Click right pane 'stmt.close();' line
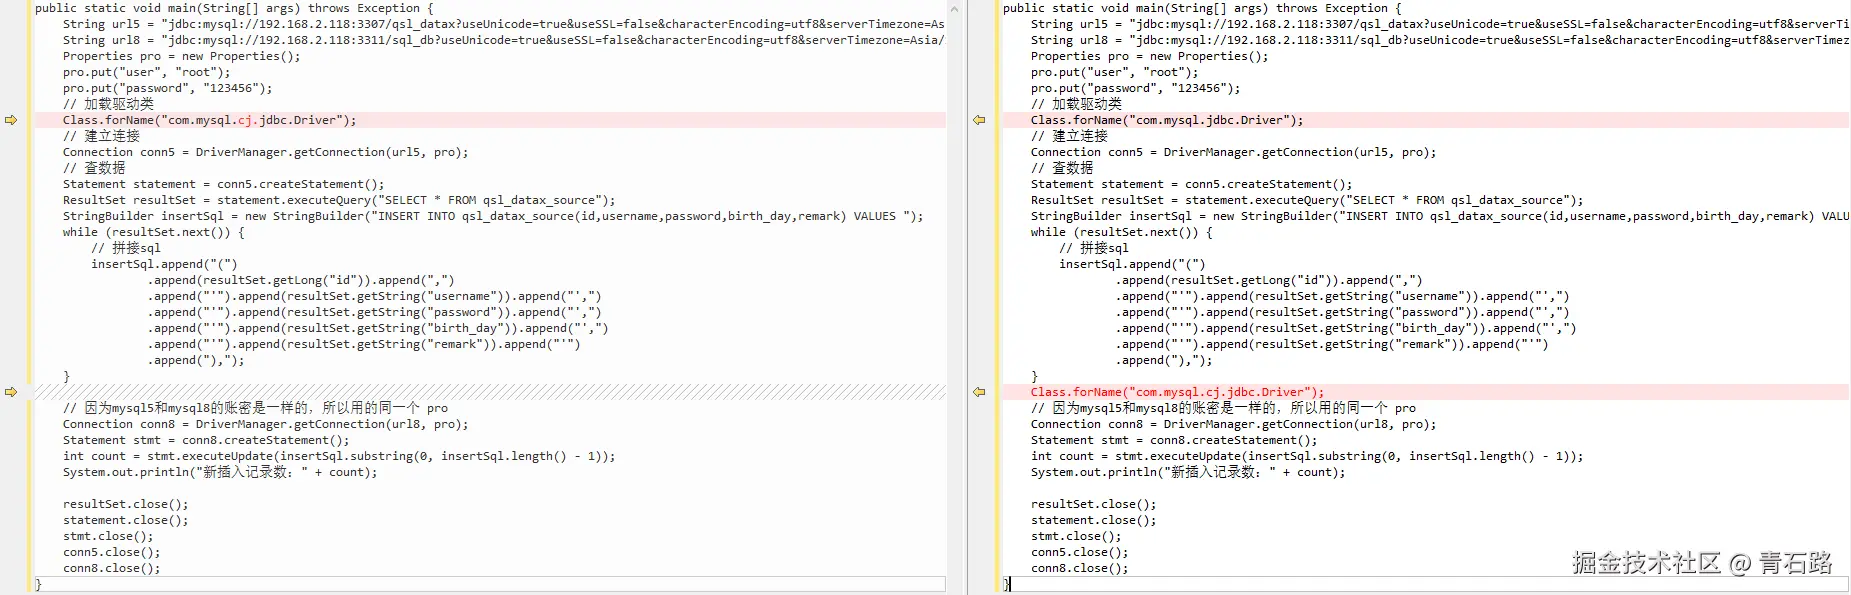Viewport: 1851px width, 595px height. coord(1076,536)
